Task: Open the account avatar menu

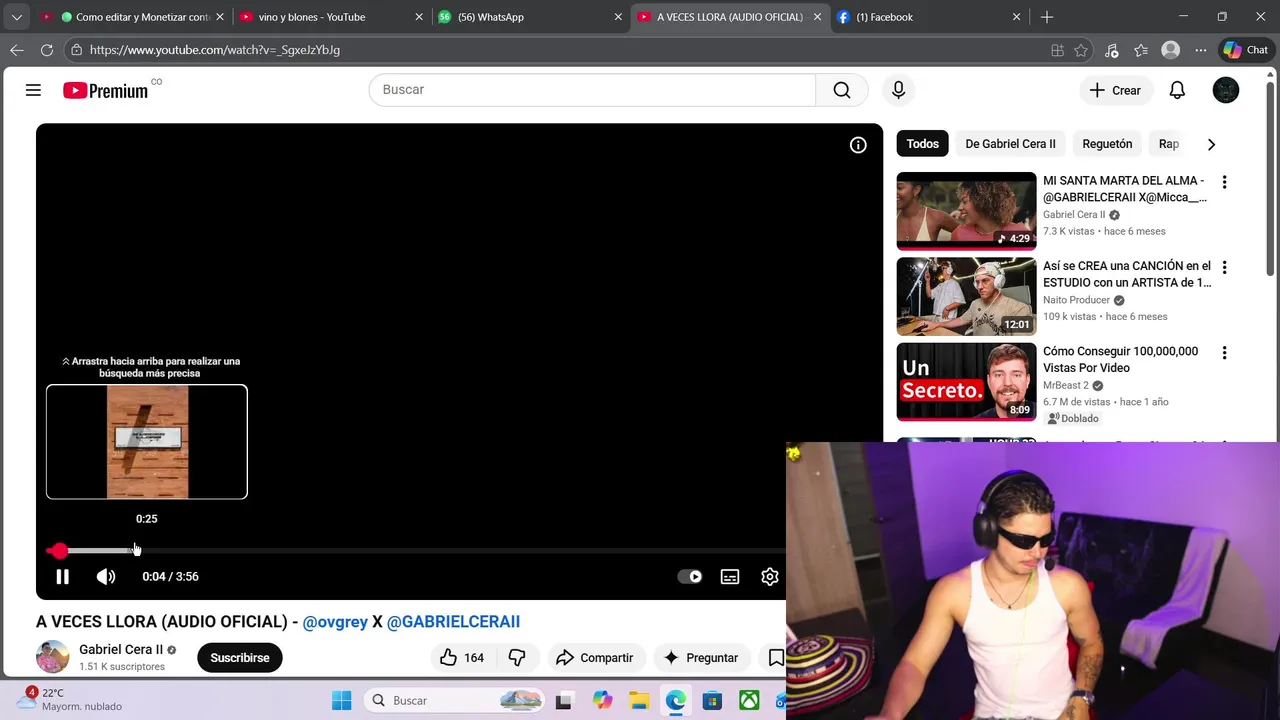Action: click(x=1225, y=90)
